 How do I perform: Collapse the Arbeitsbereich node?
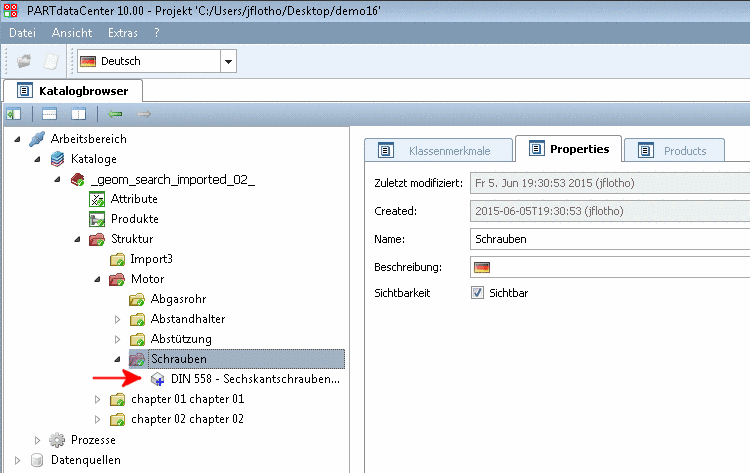(18, 139)
